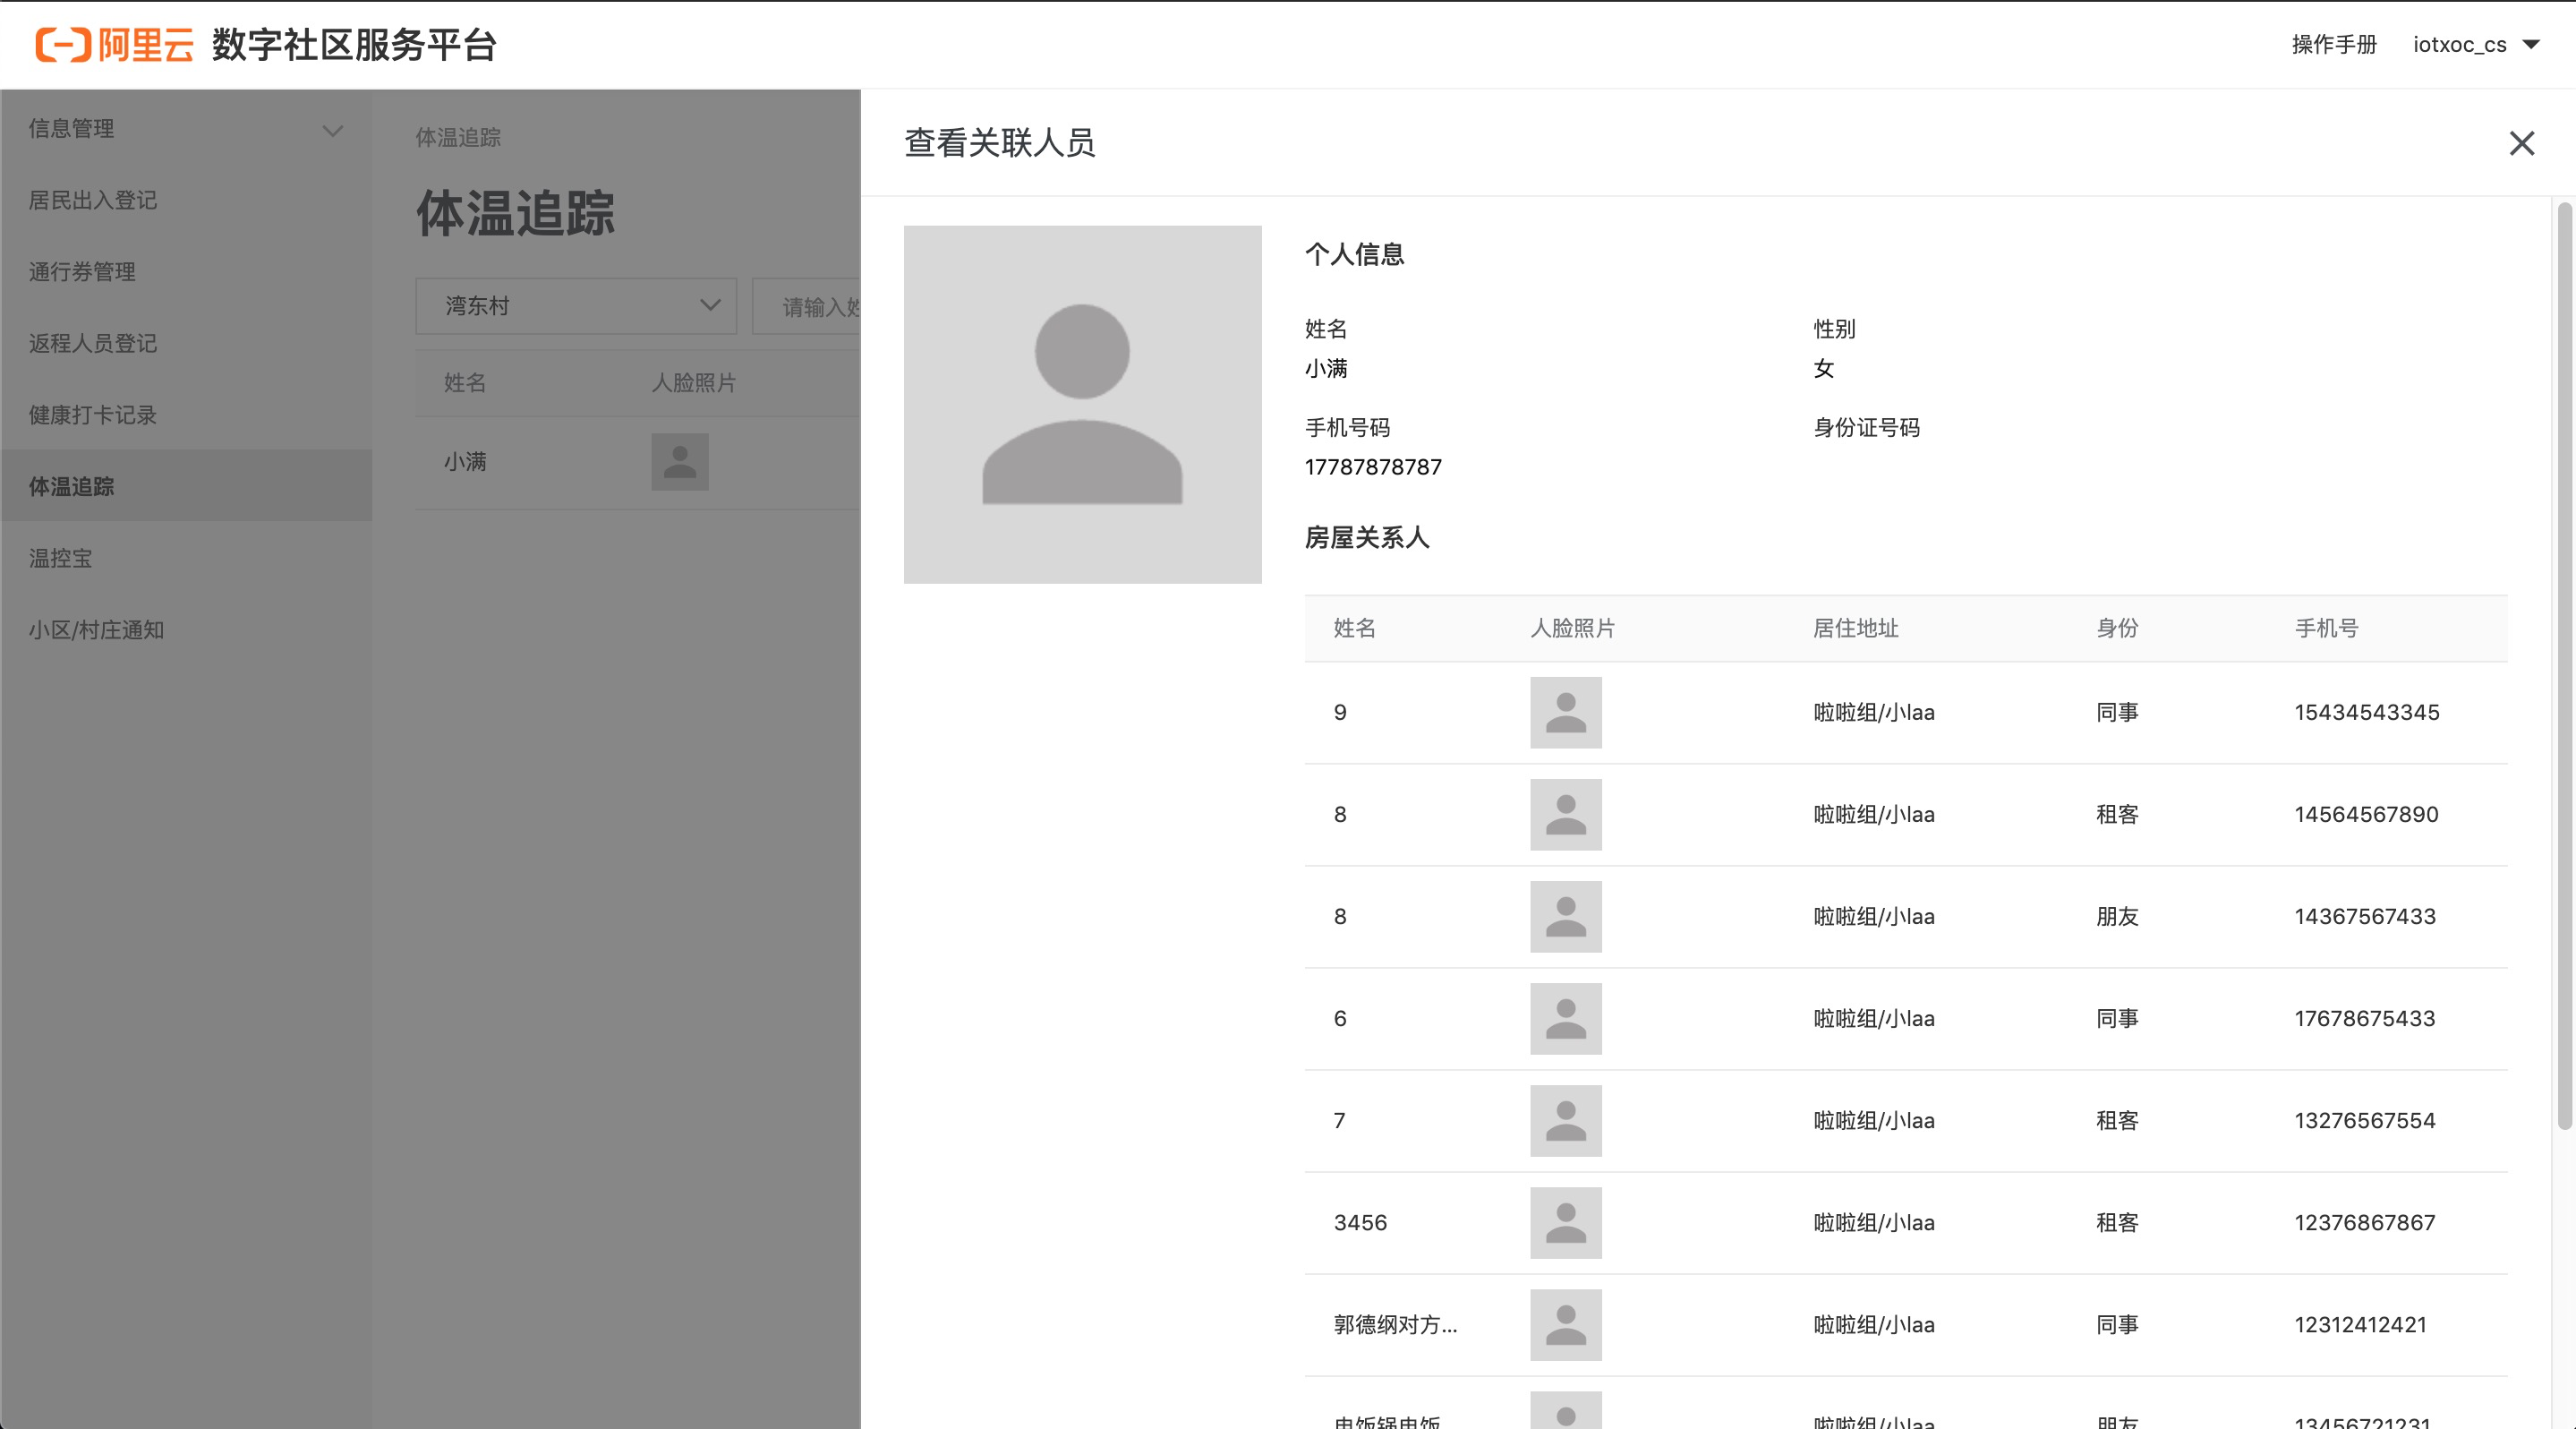Open the iotxoc_cs account dropdown
The image size is (2576, 1429).
click(x=2475, y=44)
